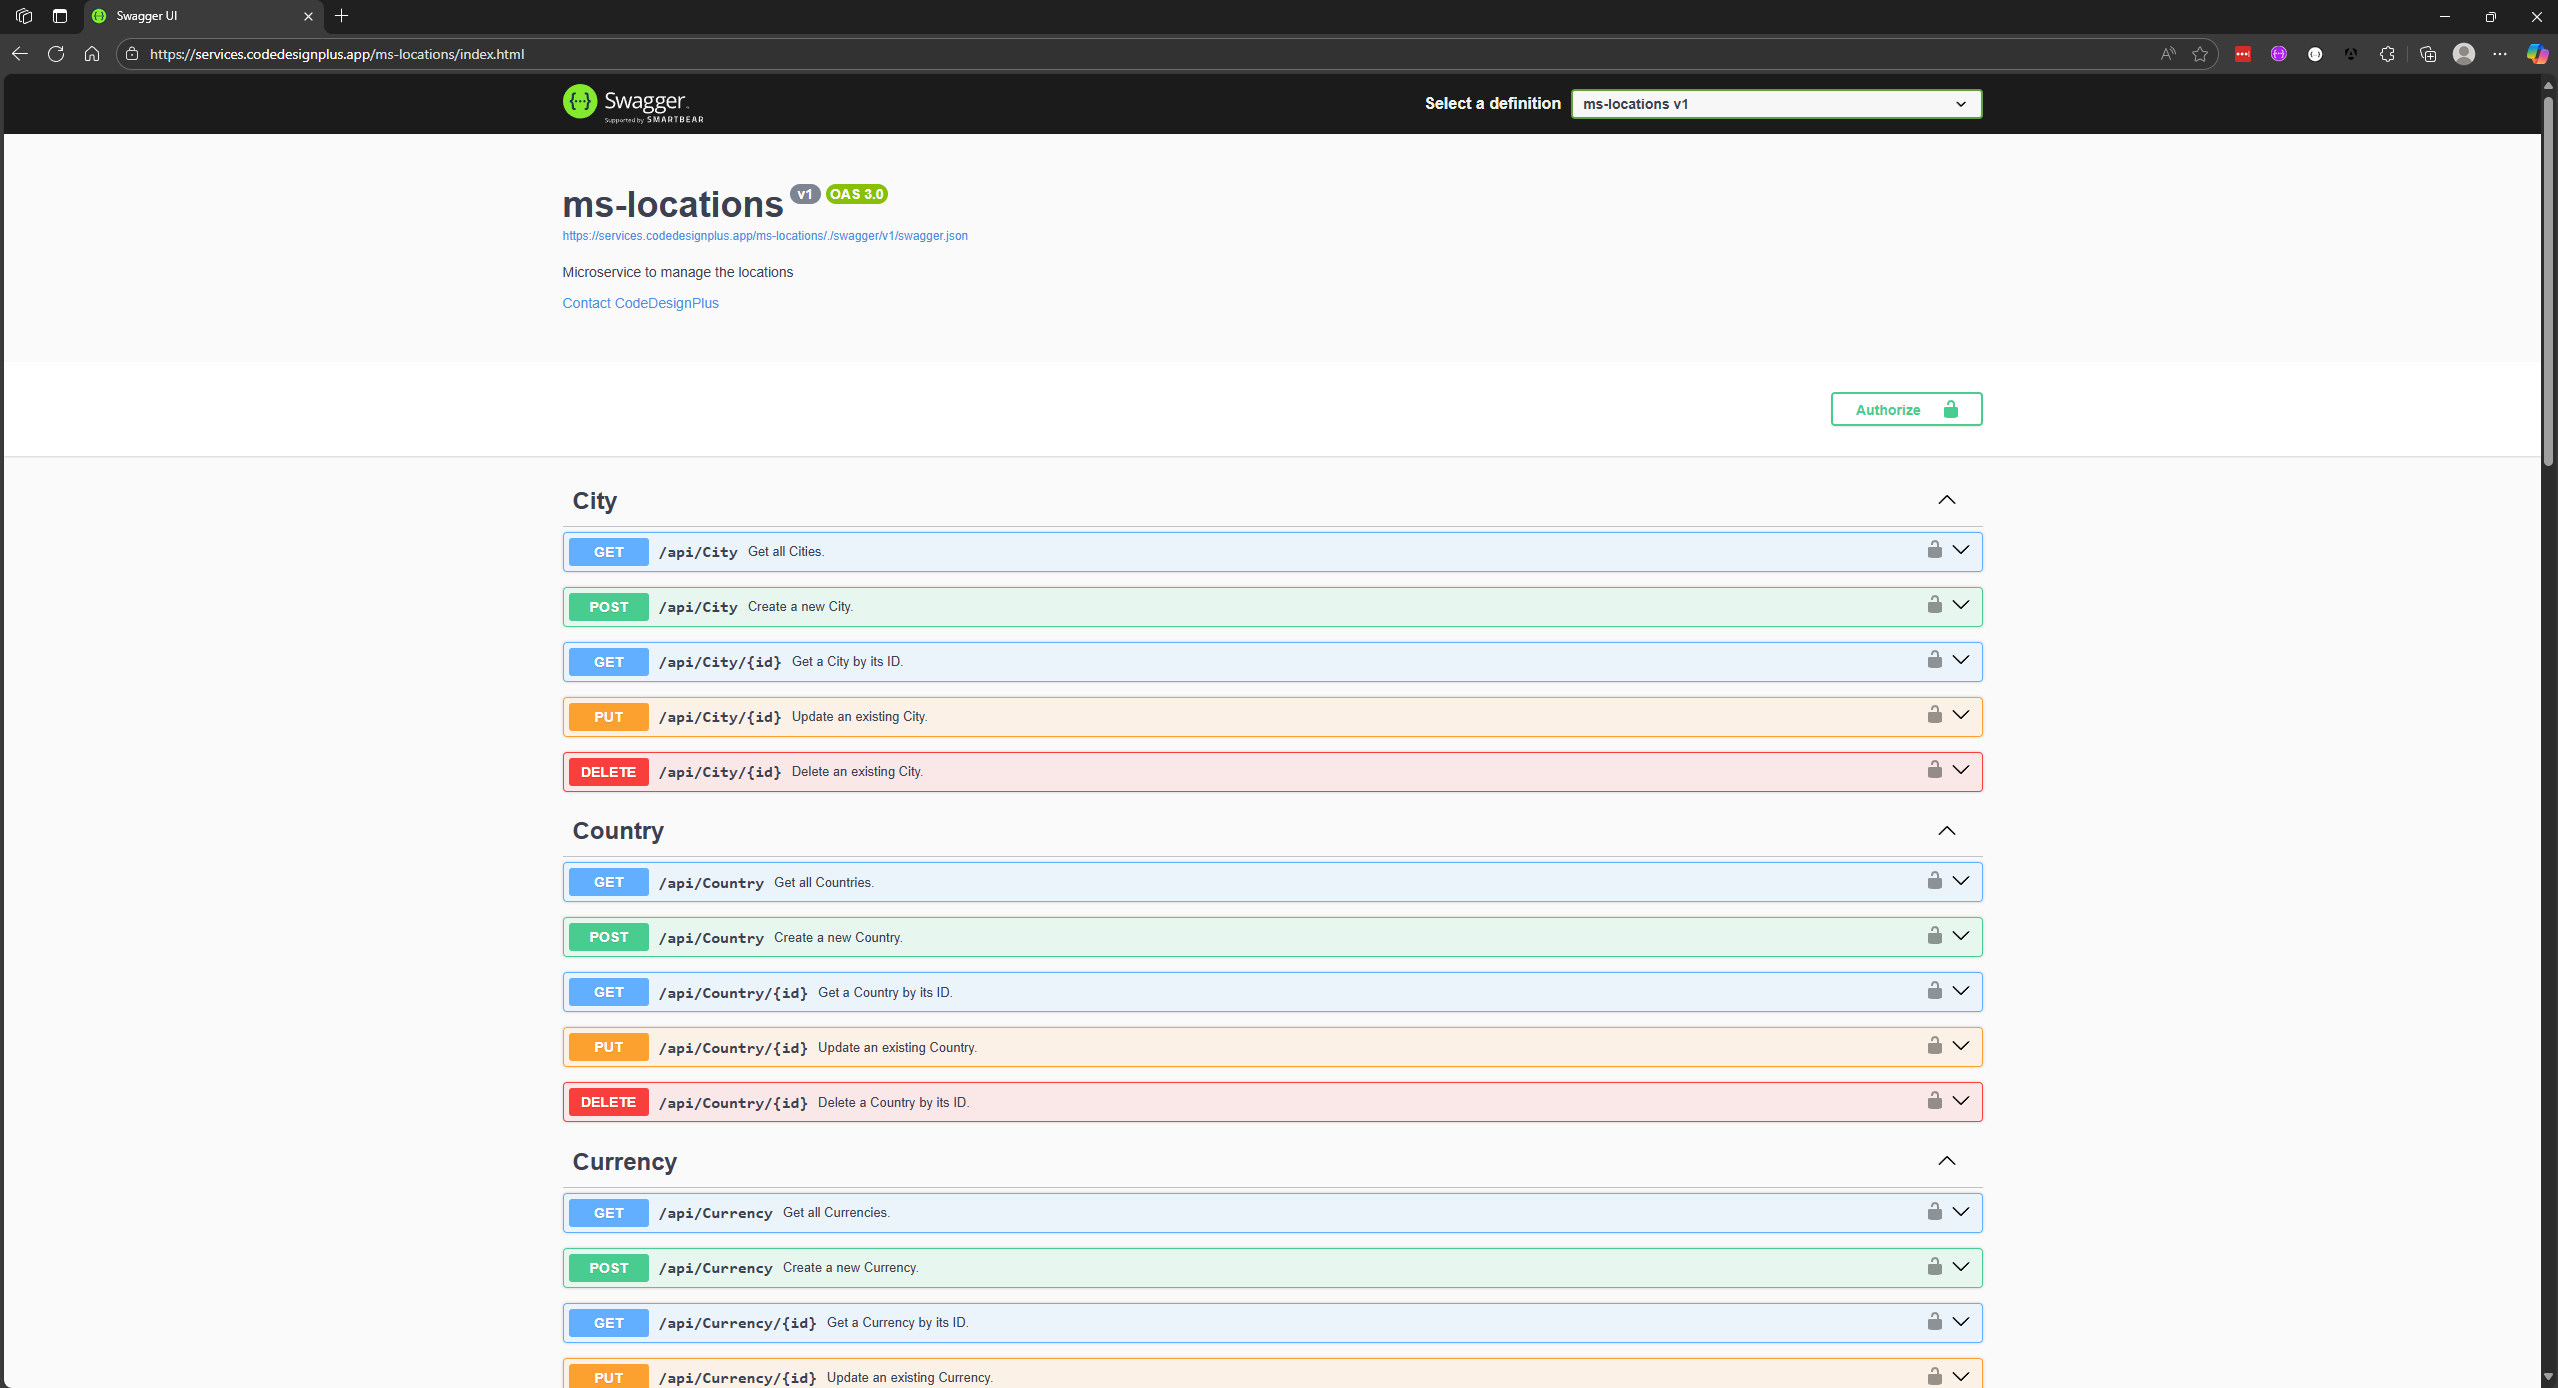2558x1388 pixels.
Task: Click the City section heading
Action: 594,500
